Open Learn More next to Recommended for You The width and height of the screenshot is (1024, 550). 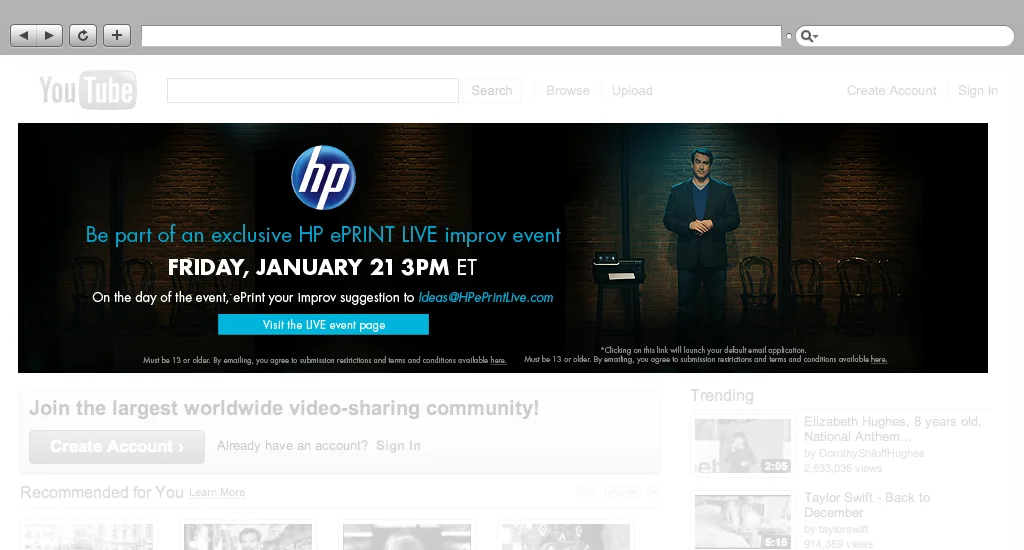[x=217, y=493]
